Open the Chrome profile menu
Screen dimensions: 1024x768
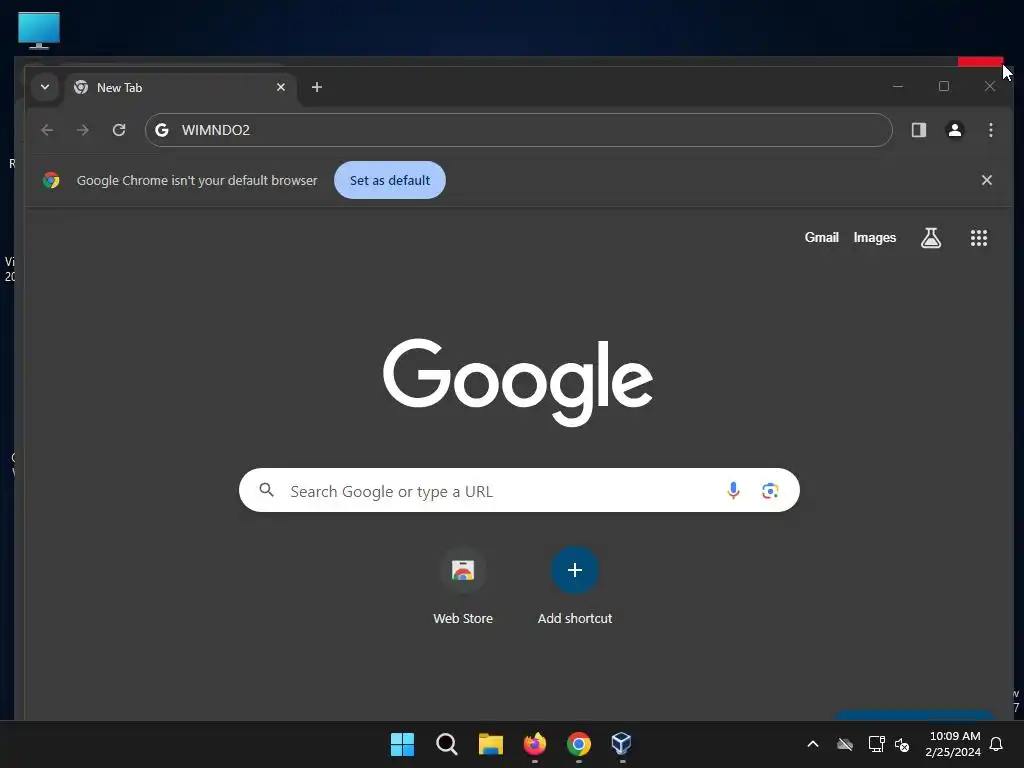pyautogui.click(x=955, y=130)
